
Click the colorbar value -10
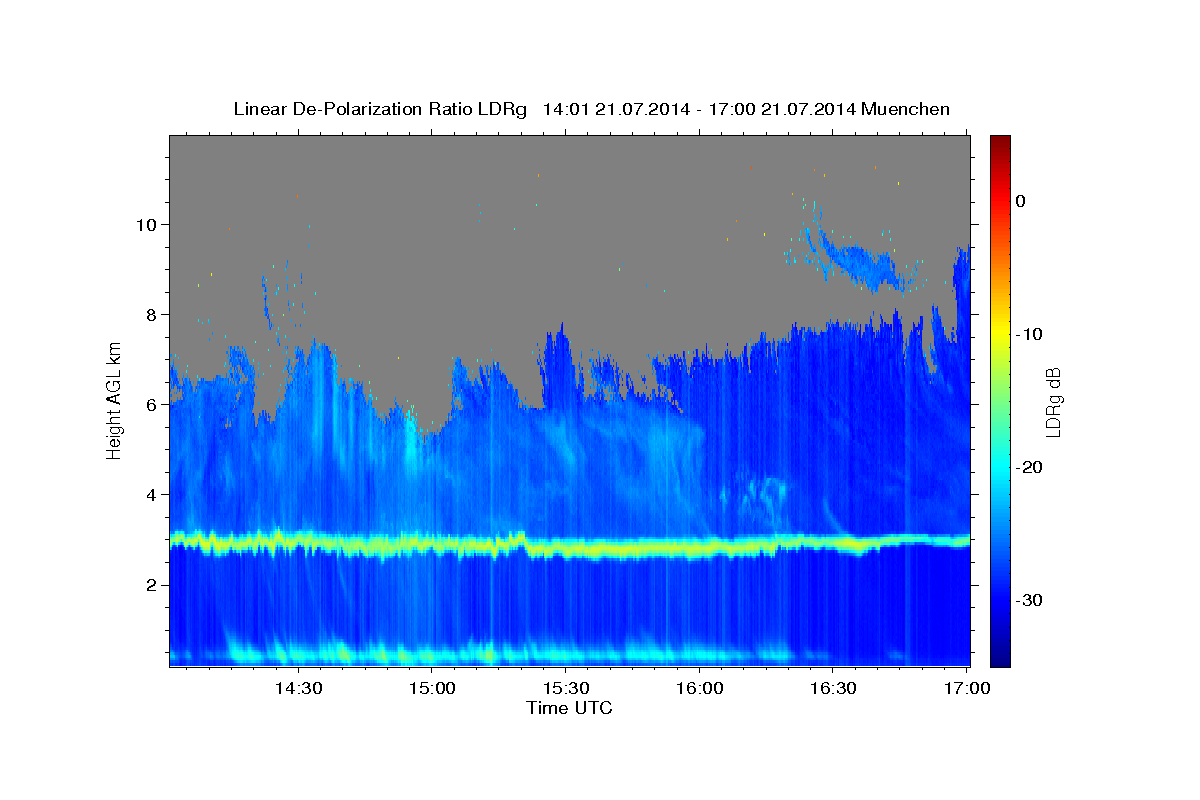[1029, 334]
